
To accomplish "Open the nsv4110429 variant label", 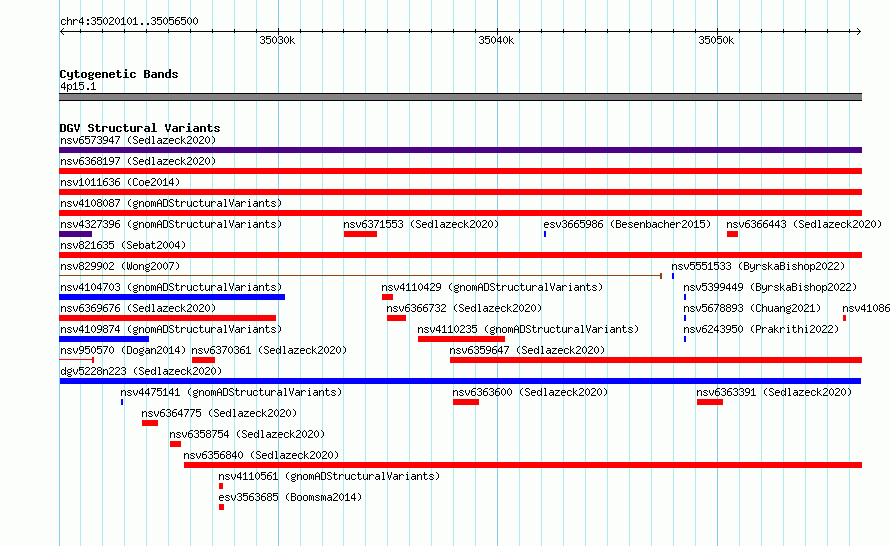I will point(492,287).
